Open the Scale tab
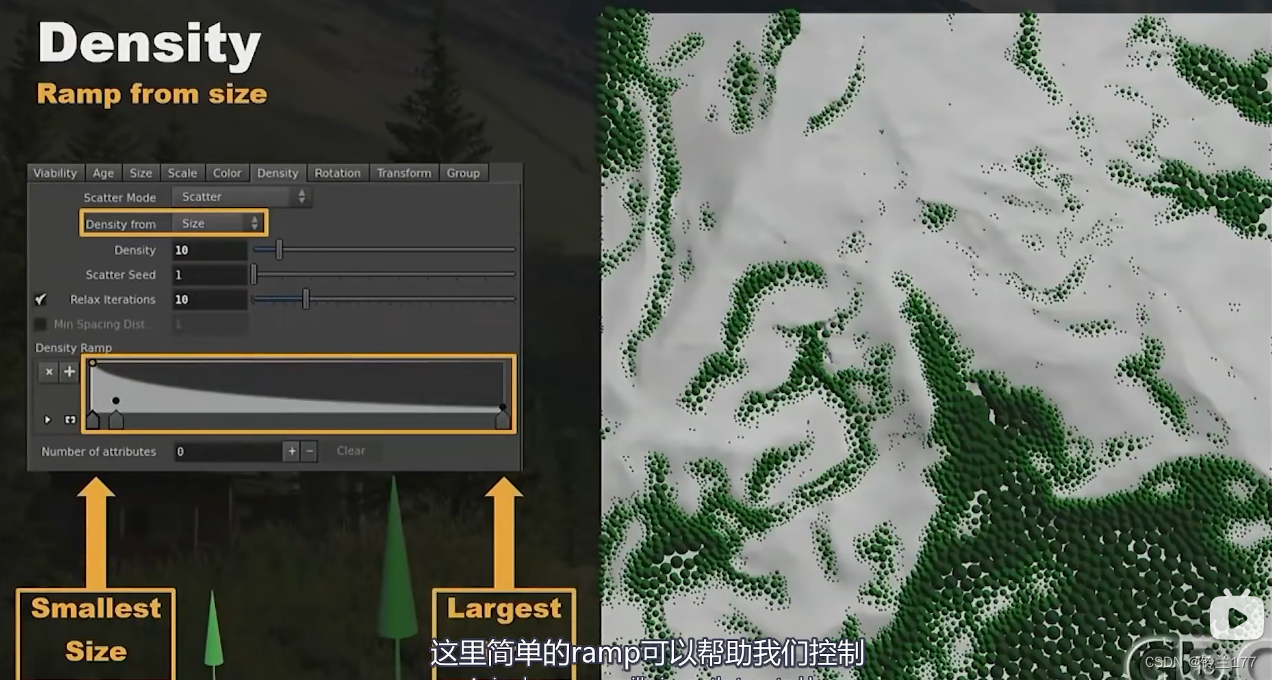The width and height of the screenshot is (1272, 680). (x=182, y=173)
